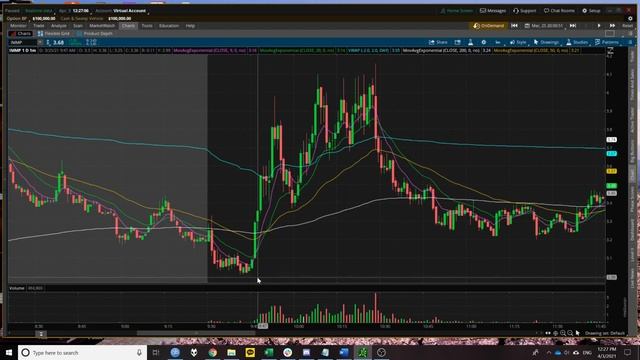Open Support
This screenshot has width=640, height=360.
[x=524, y=11]
